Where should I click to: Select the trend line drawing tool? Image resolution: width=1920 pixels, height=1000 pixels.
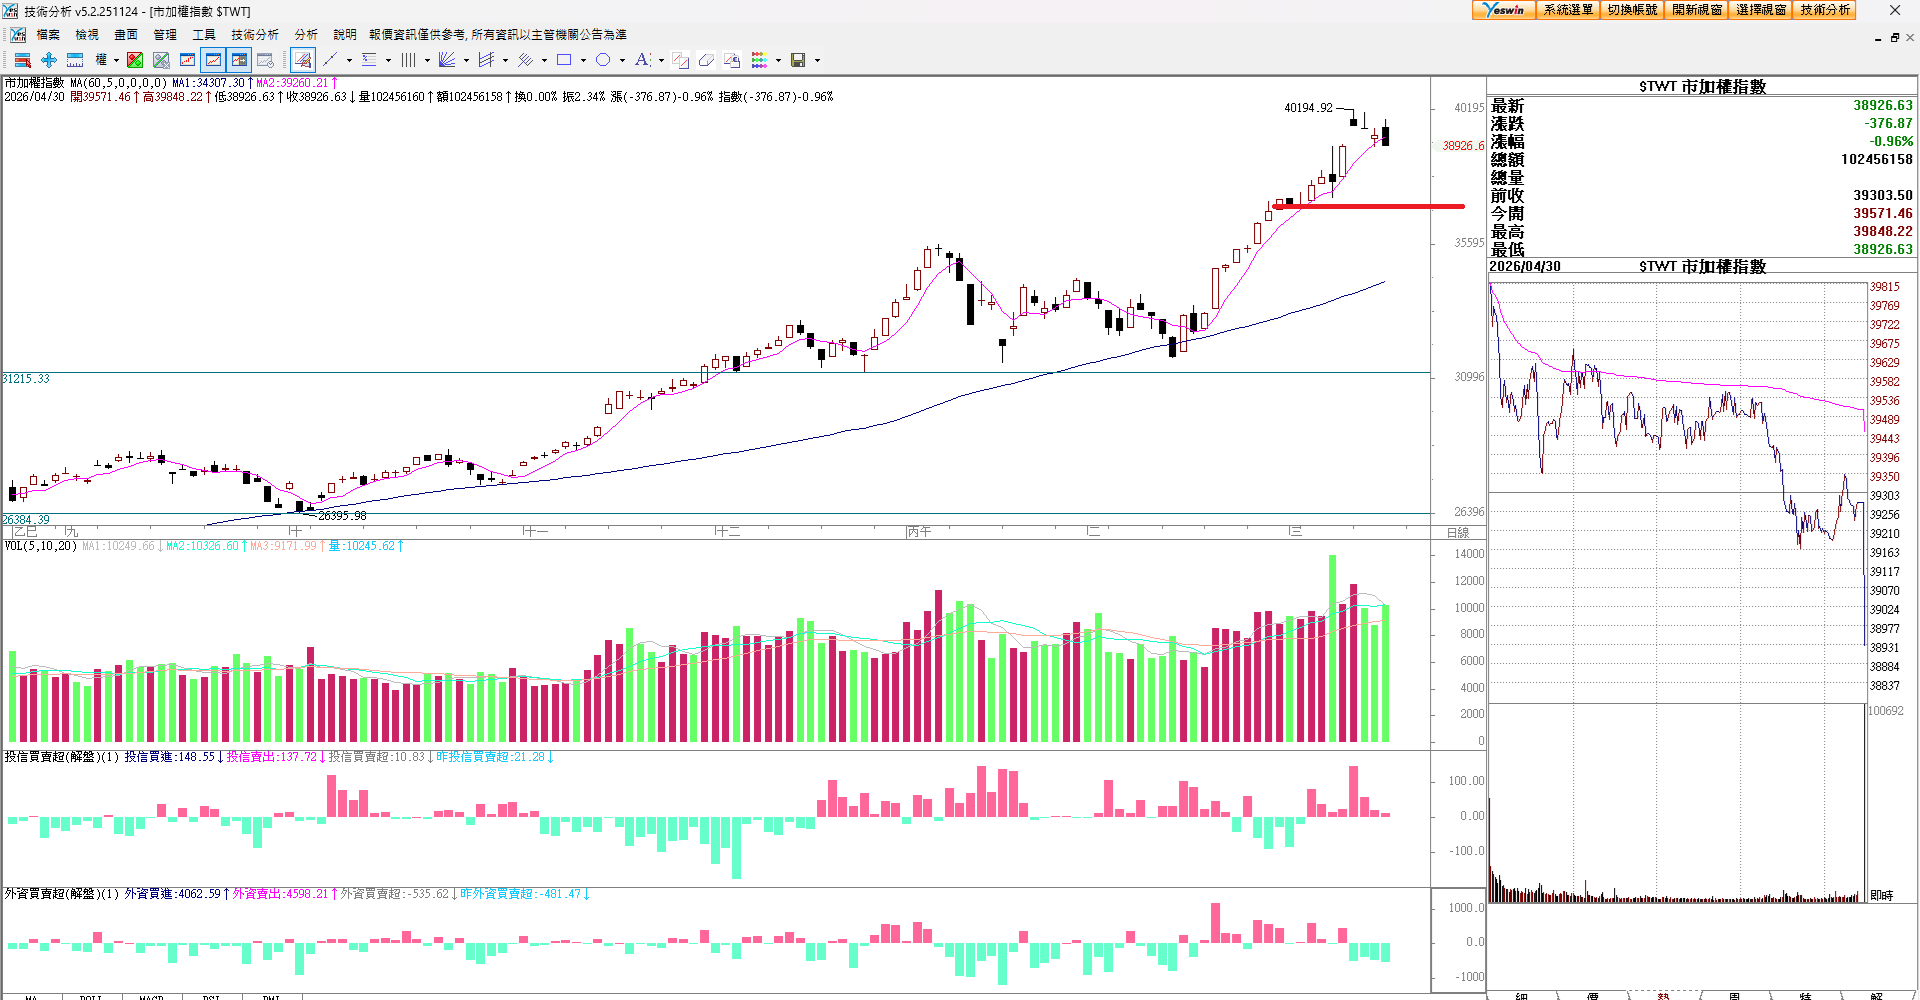(x=330, y=60)
